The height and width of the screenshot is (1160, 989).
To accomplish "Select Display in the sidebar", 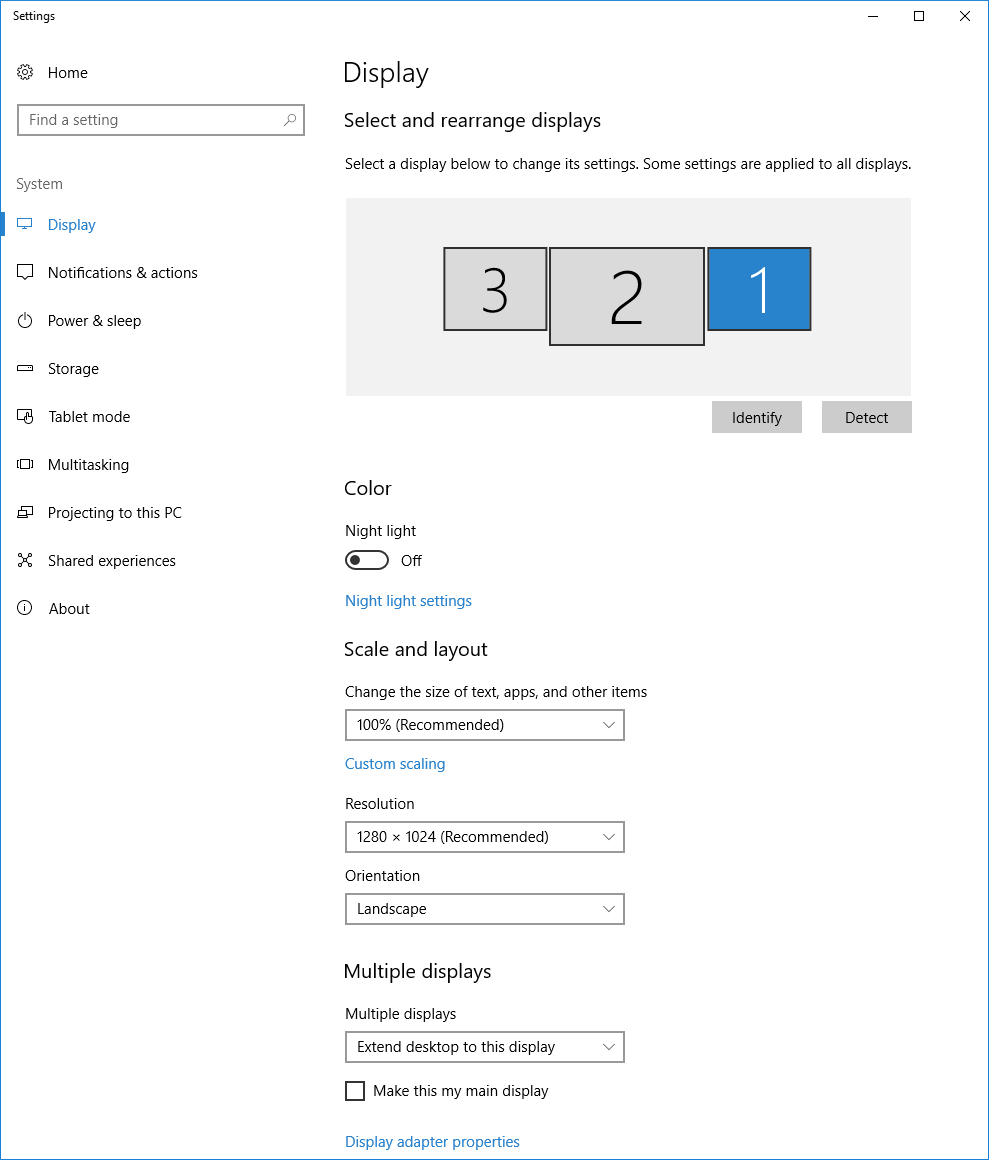I will point(72,224).
